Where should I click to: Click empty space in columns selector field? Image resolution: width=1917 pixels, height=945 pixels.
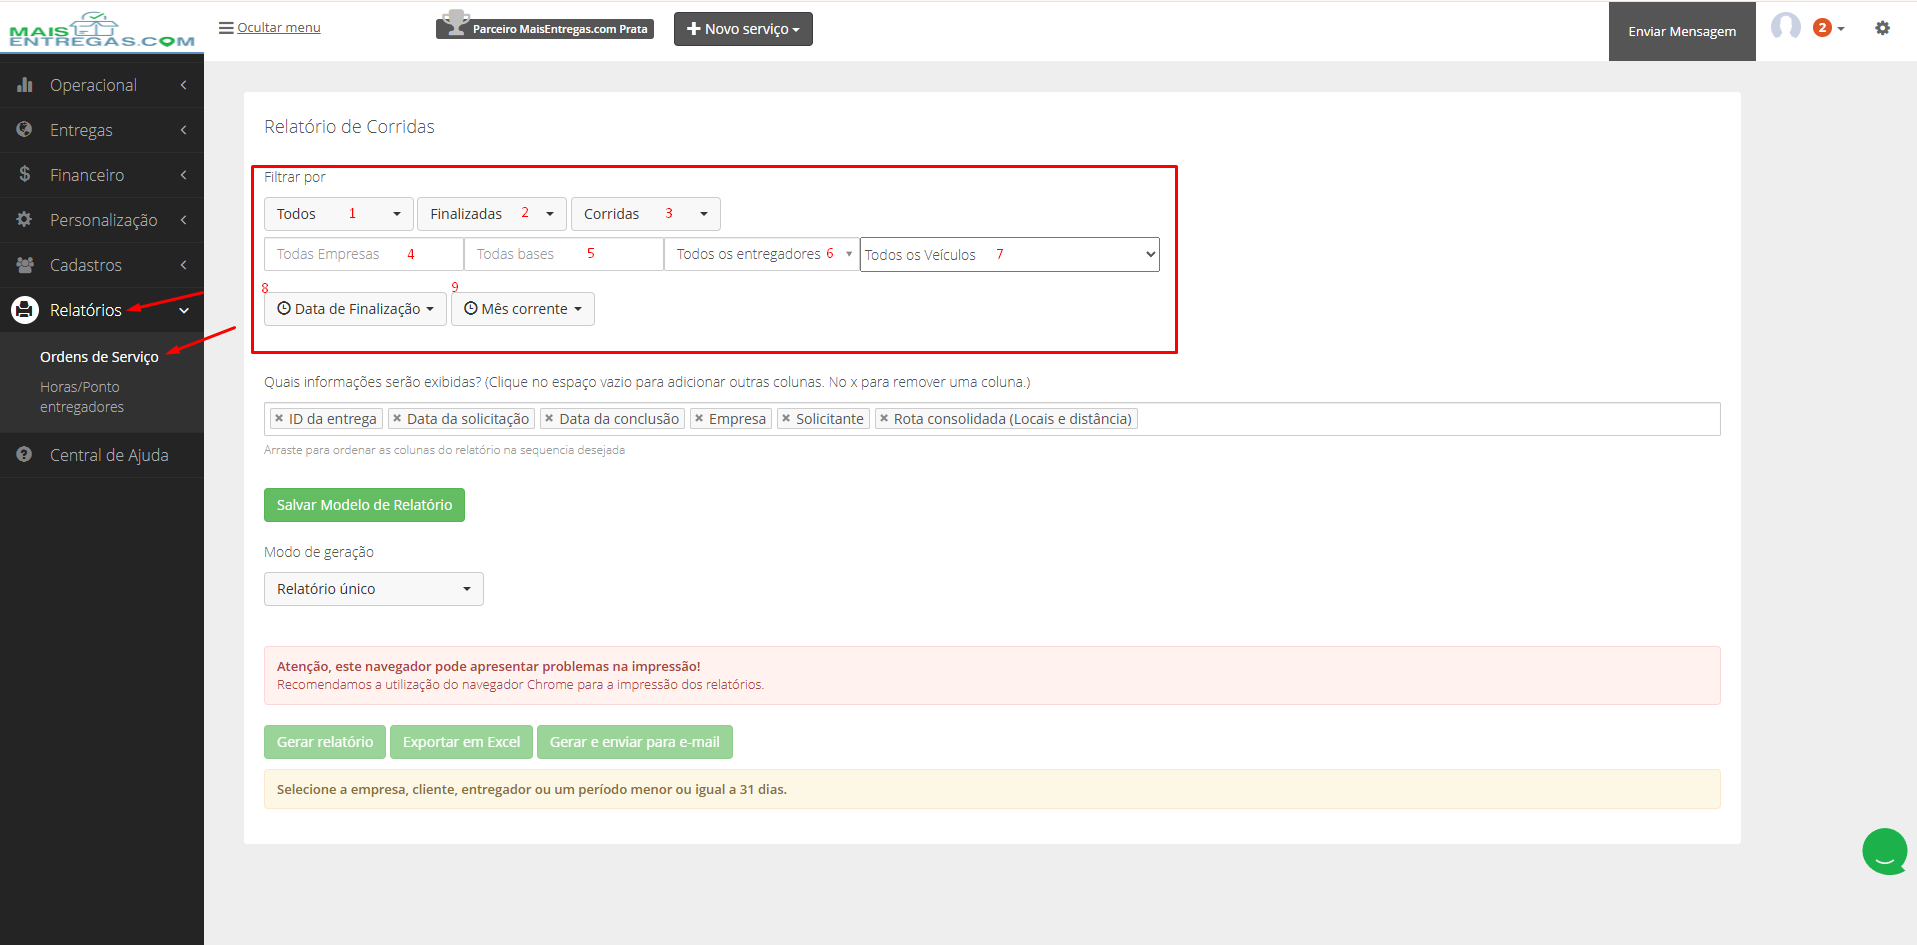click(x=1430, y=419)
